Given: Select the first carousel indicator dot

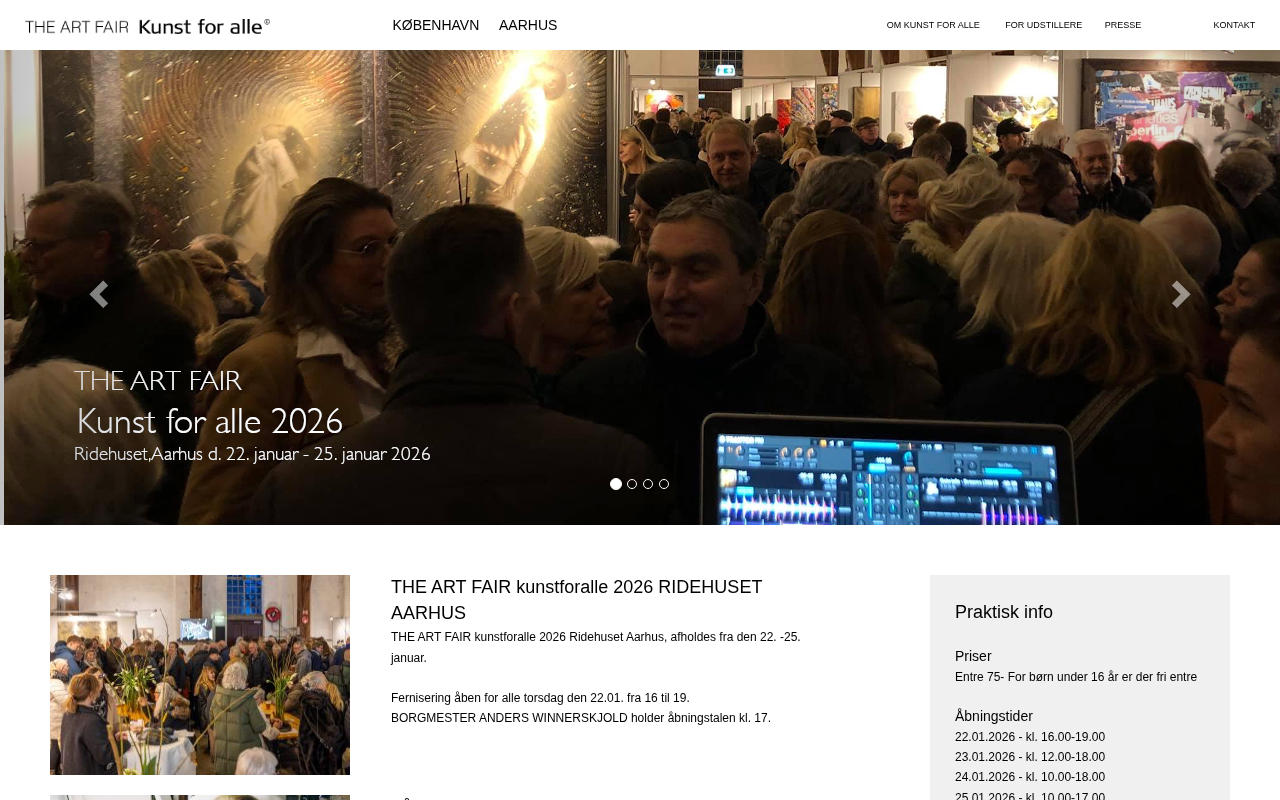Looking at the screenshot, I should pos(616,484).
